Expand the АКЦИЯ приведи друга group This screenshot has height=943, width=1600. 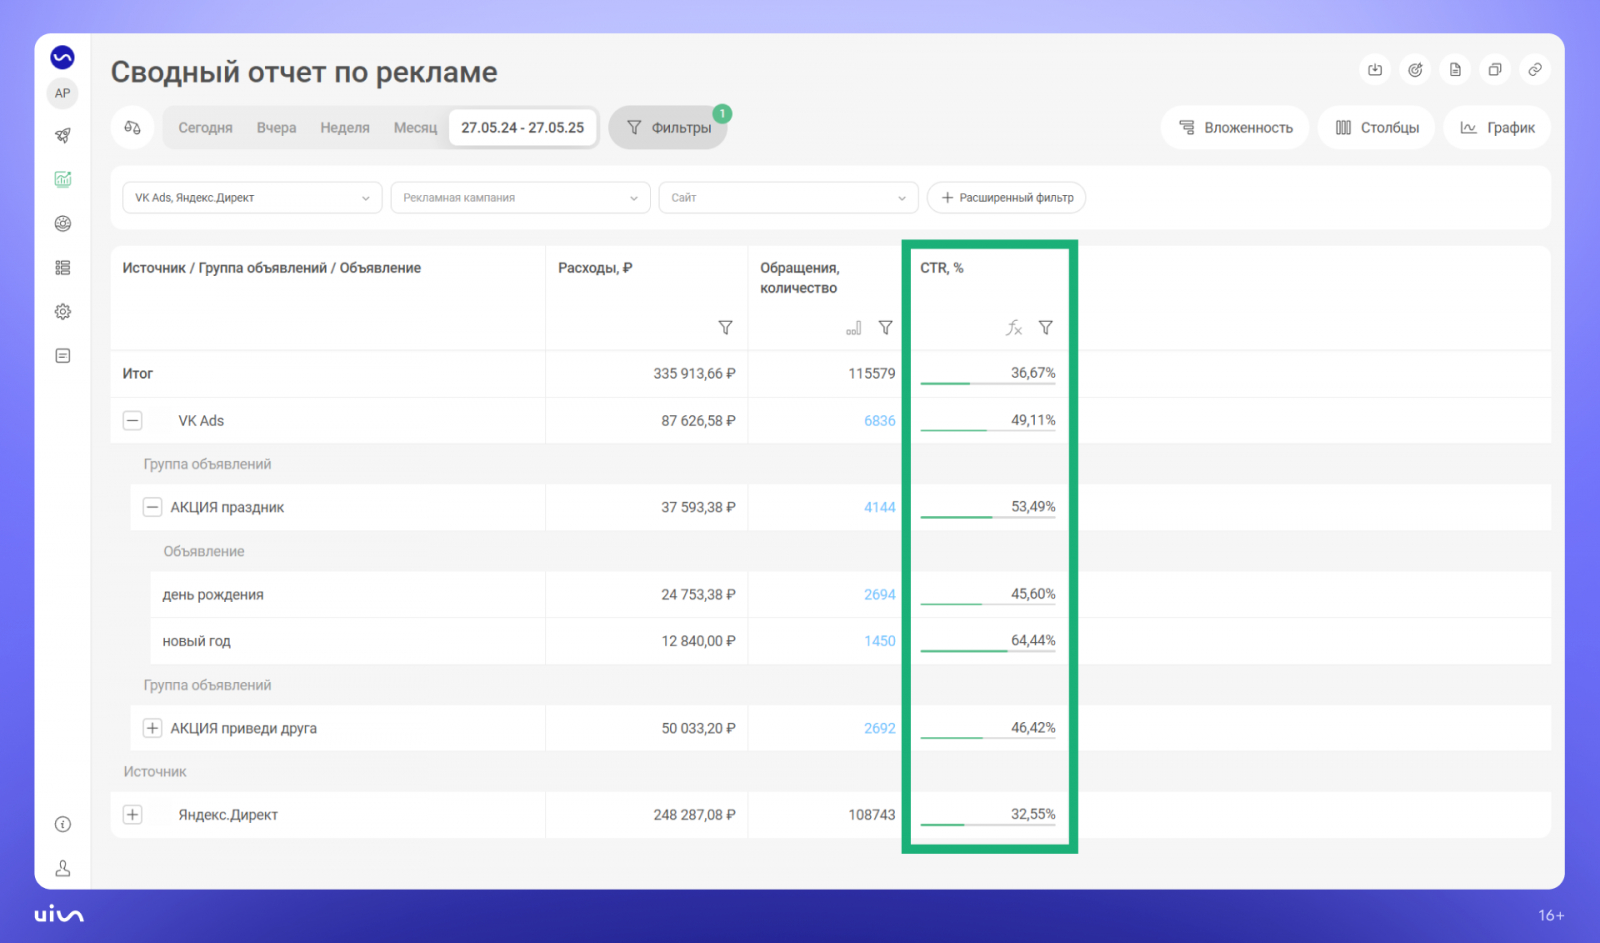152,728
